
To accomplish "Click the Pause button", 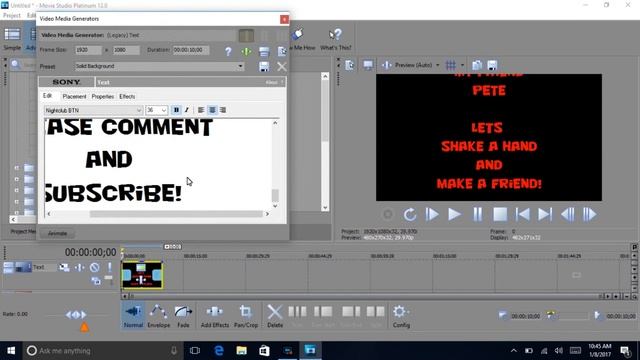I will (x=477, y=214).
